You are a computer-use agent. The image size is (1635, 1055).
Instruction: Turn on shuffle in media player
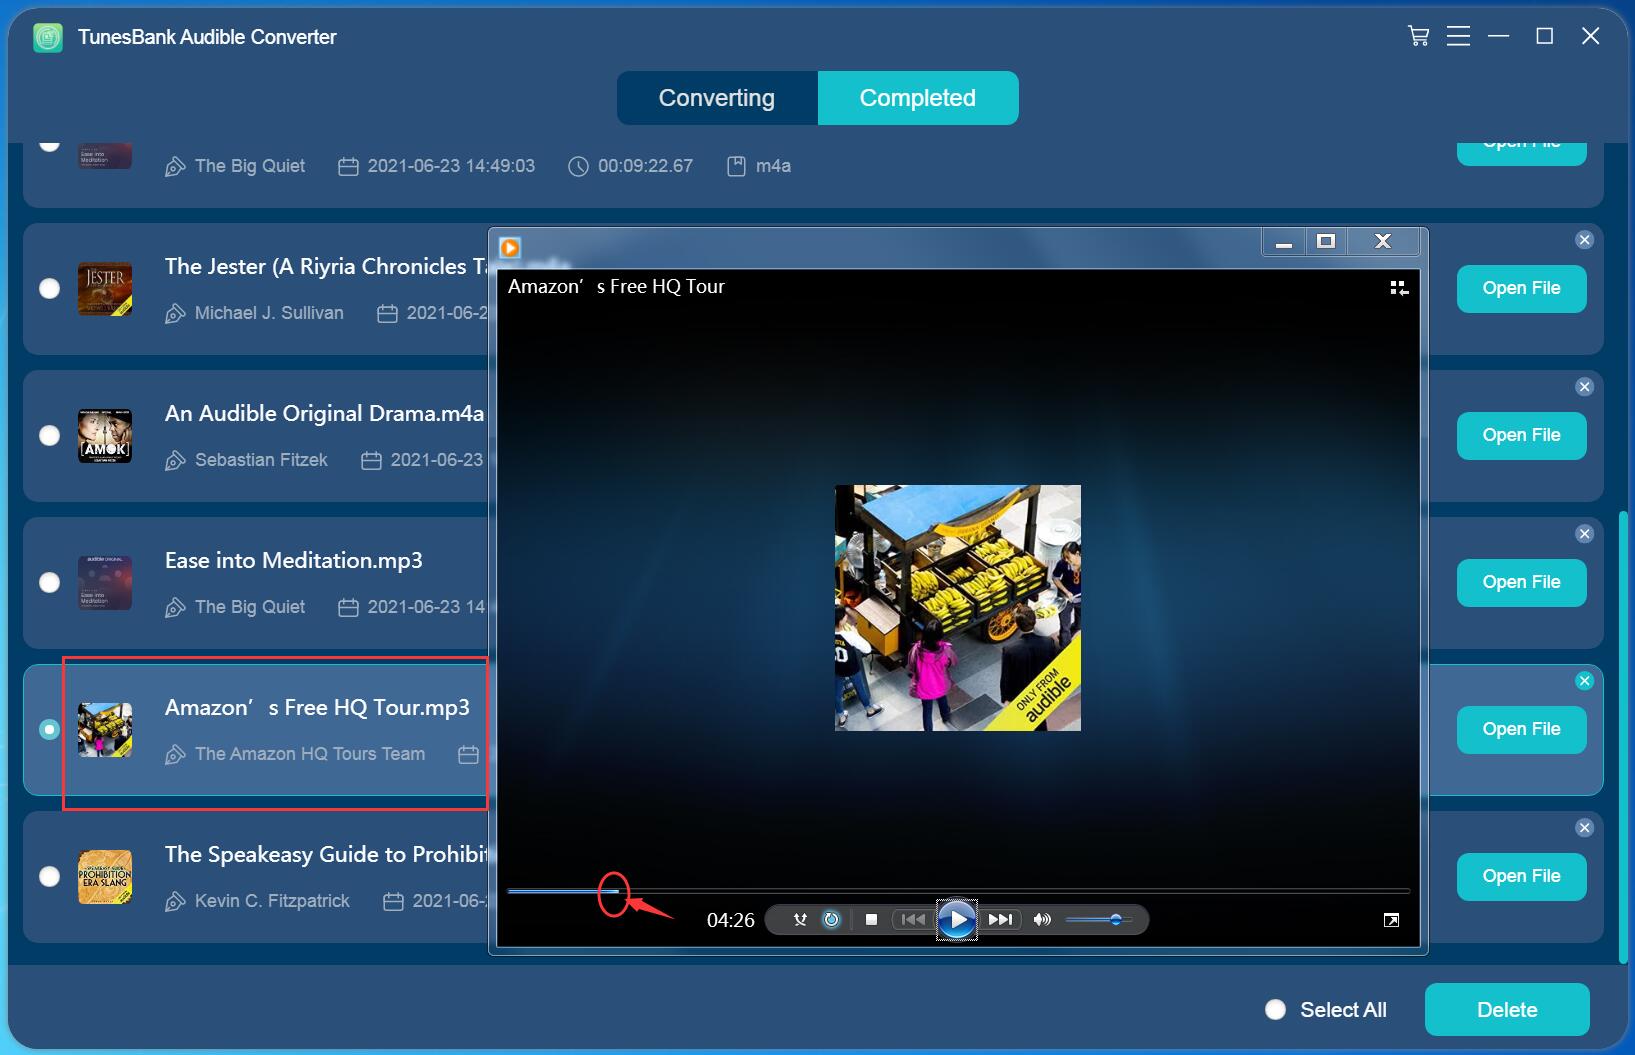[x=799, y=920]
